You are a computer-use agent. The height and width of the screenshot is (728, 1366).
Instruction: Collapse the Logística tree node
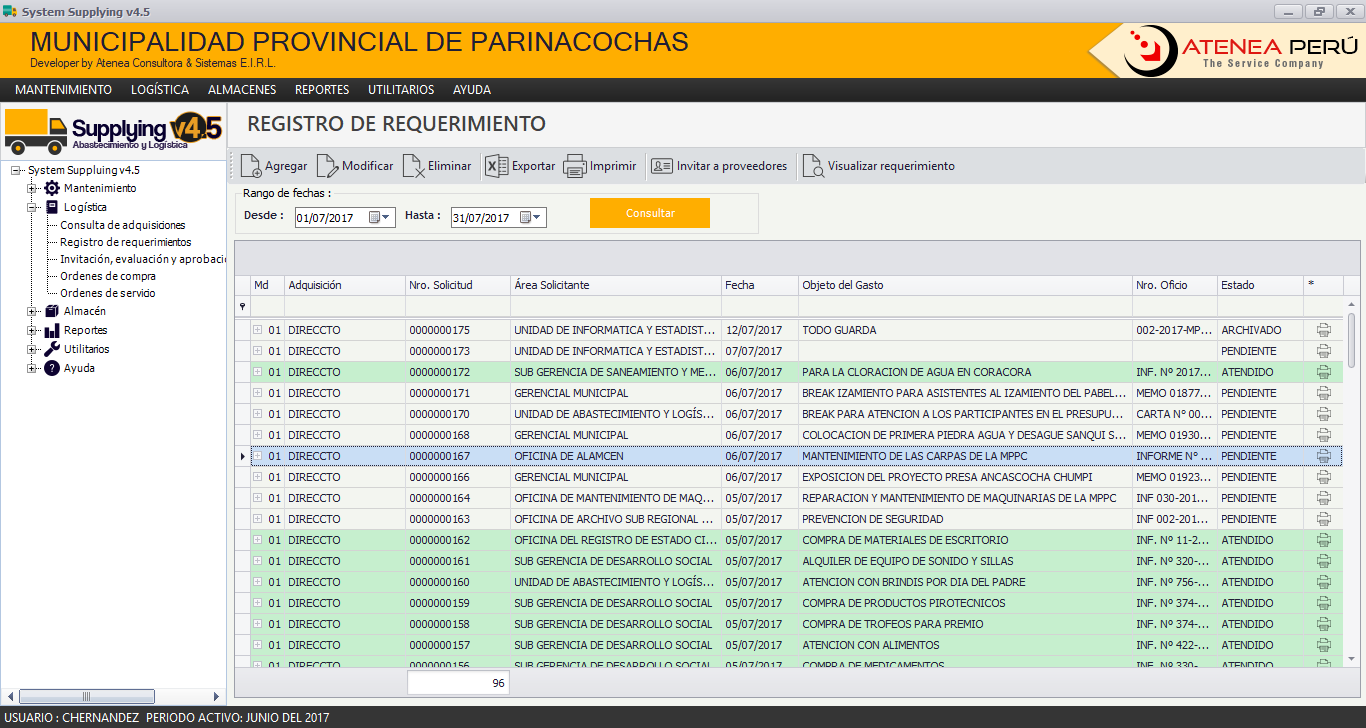tap(32, 207)
